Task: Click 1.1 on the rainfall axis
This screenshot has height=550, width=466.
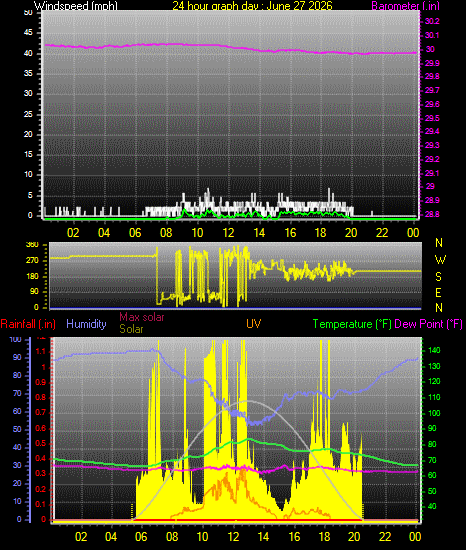Action: pyautogui.click(x=41, y=352)
